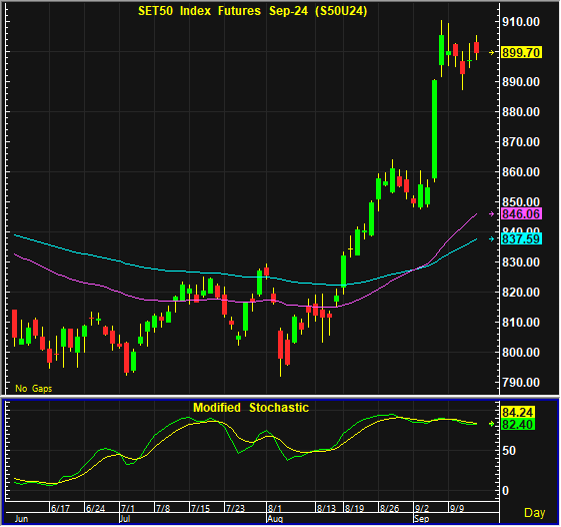The width and height of the screenshot is (561, 527).
Task: Click the Day timeframe label
Action: pyautogui.click(x=535, y=513)
